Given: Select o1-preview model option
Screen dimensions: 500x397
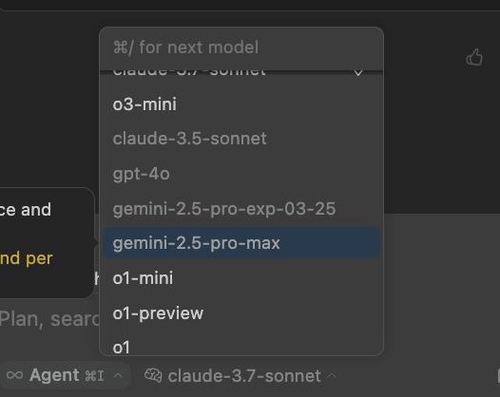Looking at the screenshot, I should pyautogui.click(x=241, y=313).
